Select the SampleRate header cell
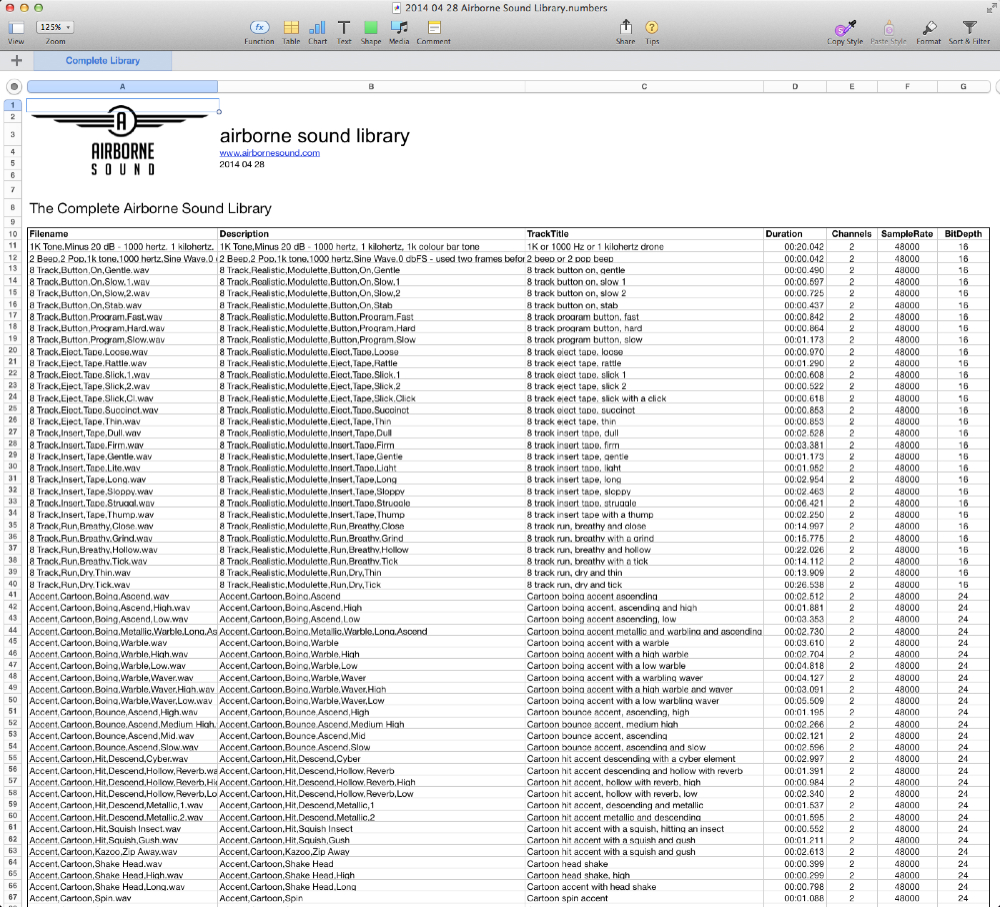Viewport: 1000px width, 907px height. point(907,234)
